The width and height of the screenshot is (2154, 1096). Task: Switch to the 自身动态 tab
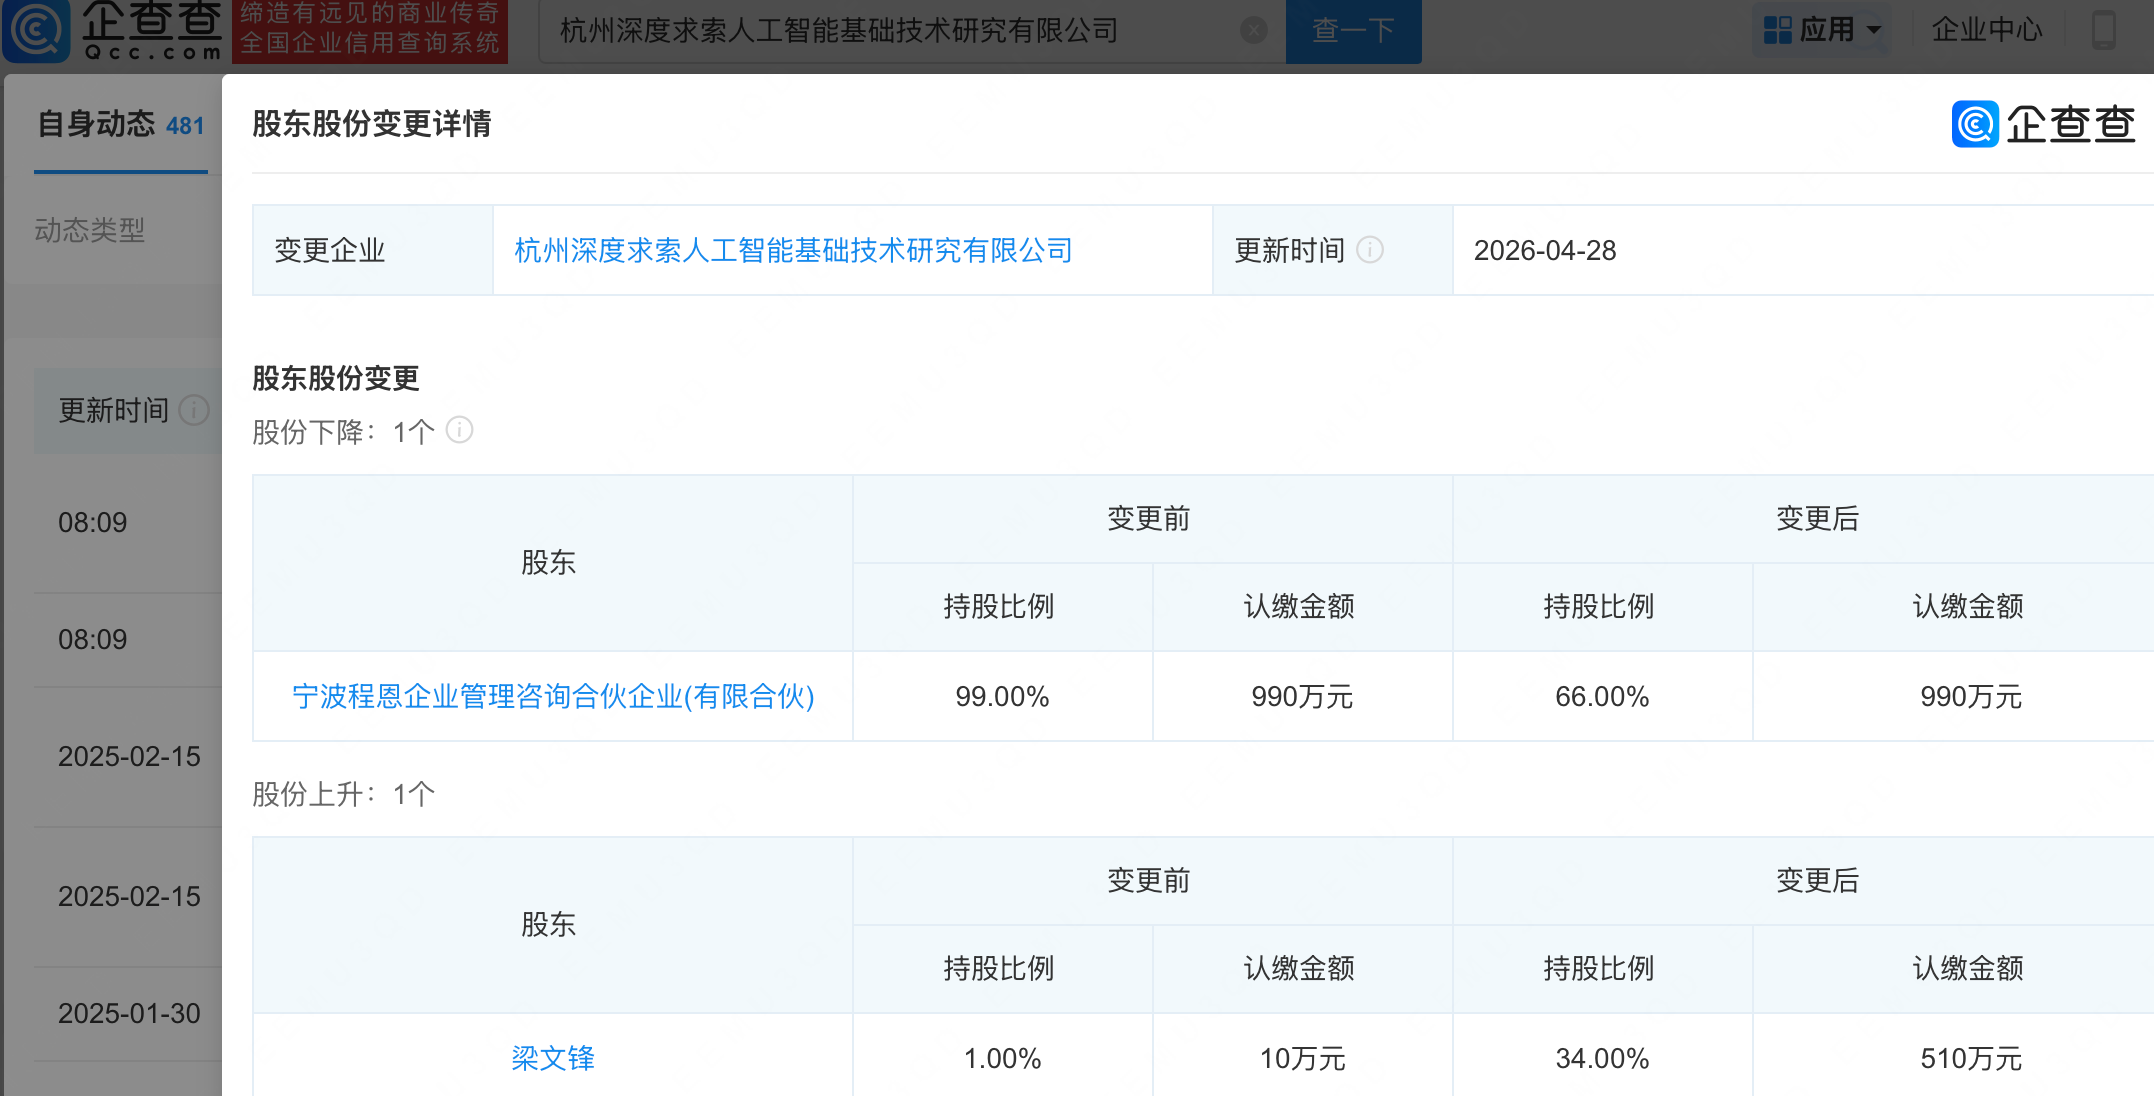coord(96,124)
